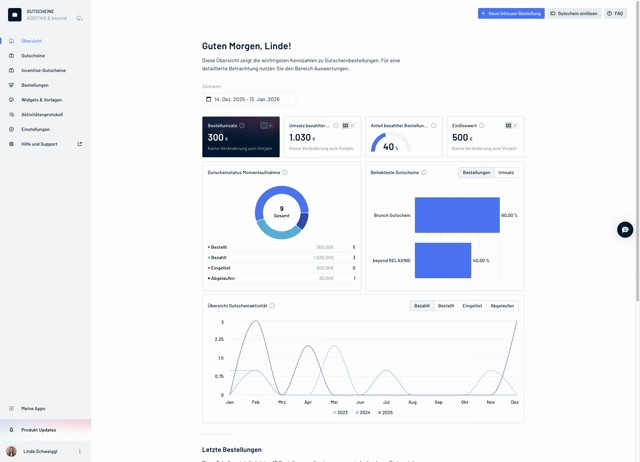
Task: Click Neue Inhouse-Bestellung button
Action: pos(511,14)
